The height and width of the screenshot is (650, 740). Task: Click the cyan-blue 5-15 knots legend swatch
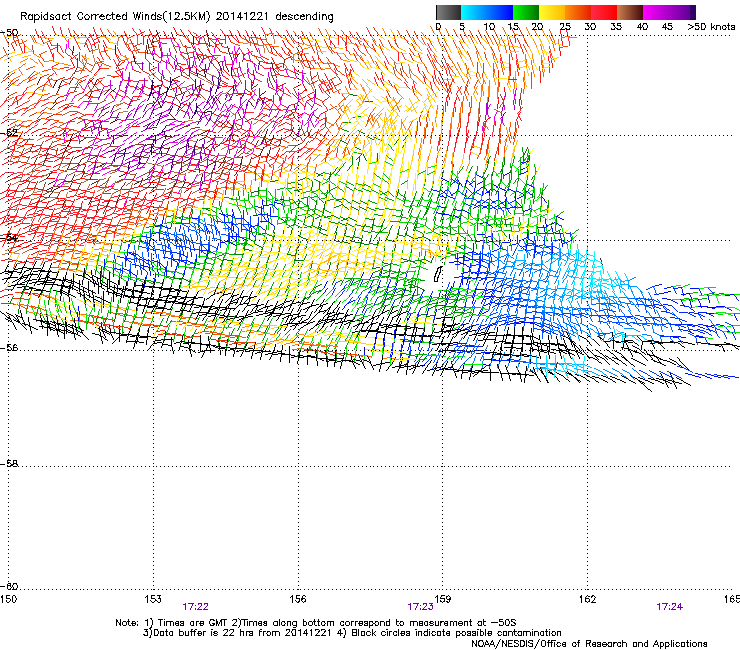487,12
